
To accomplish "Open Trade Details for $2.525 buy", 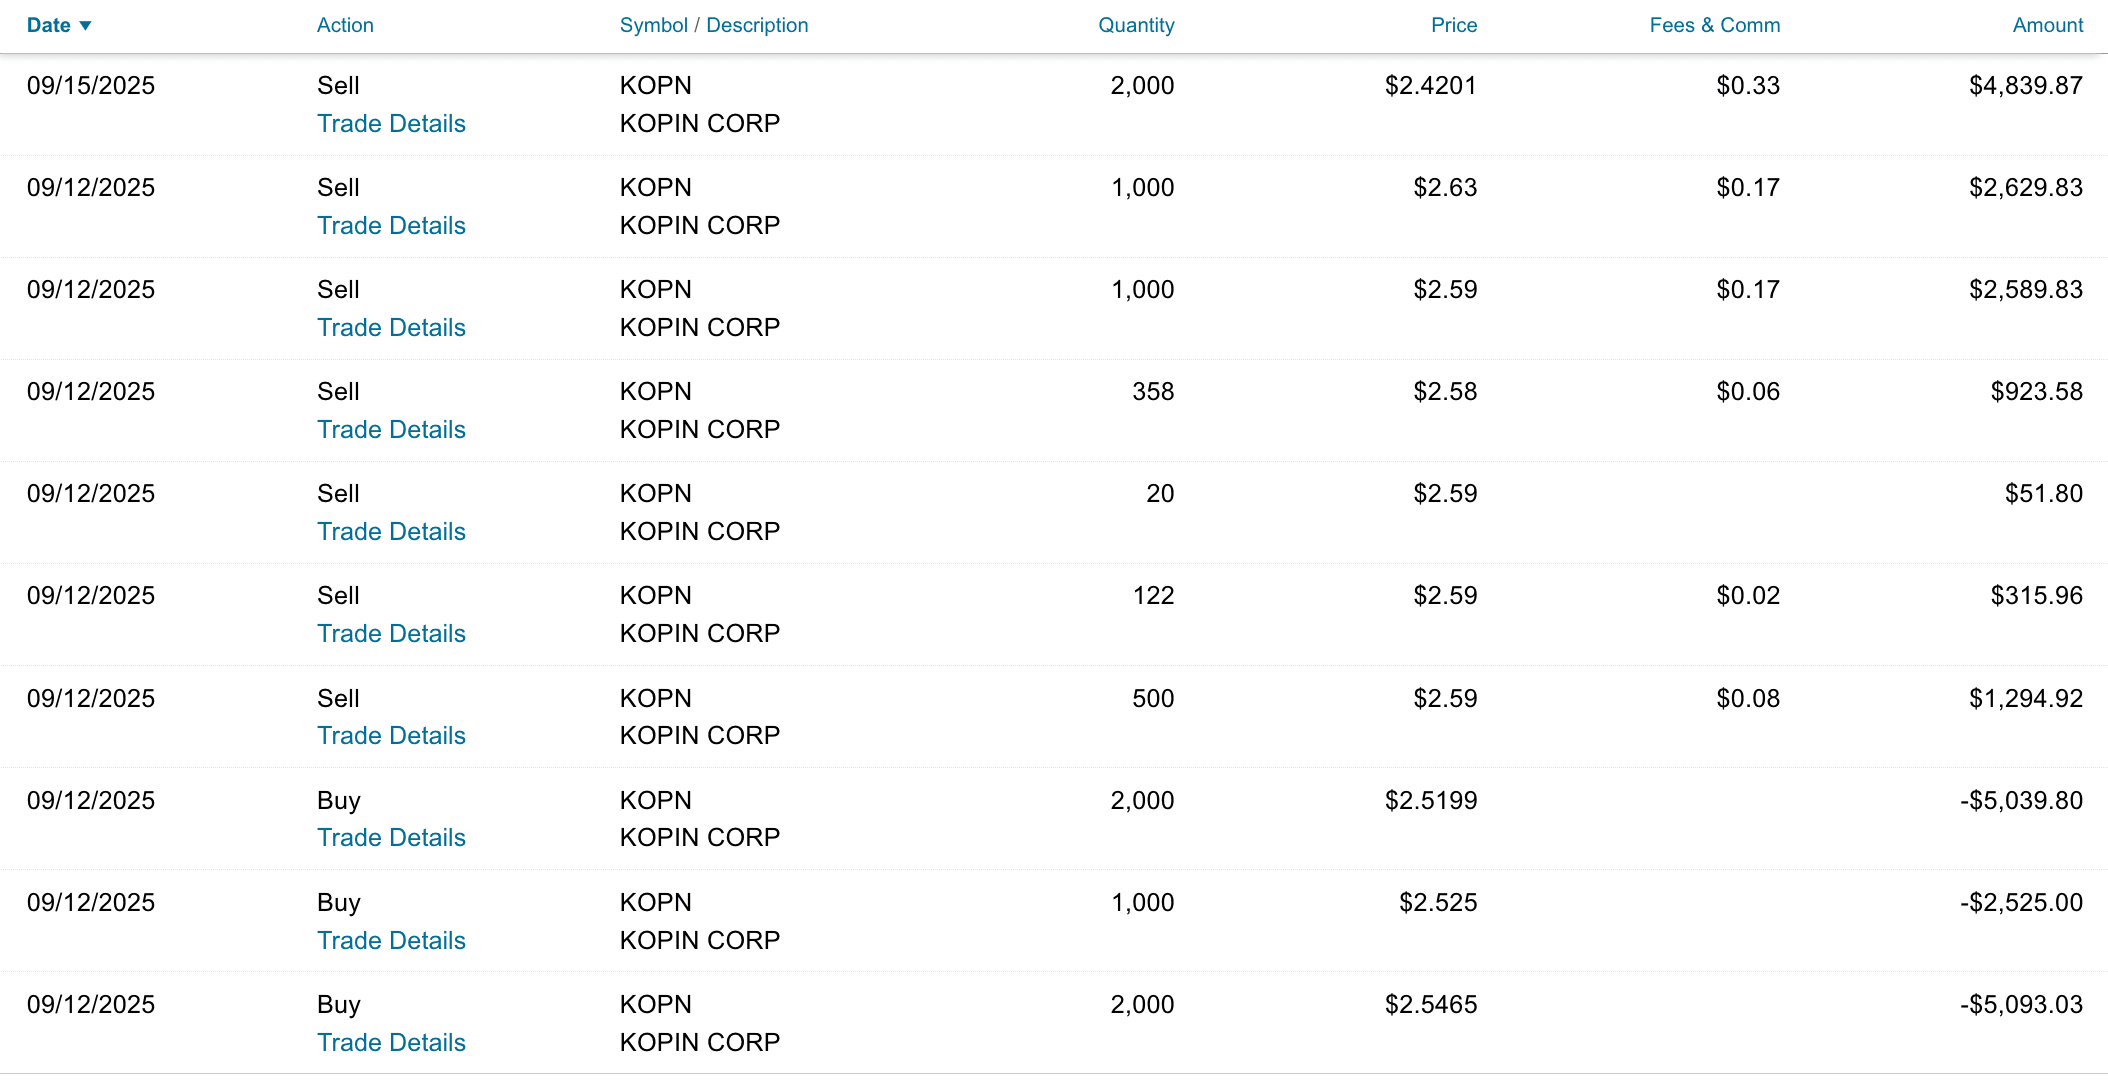I will (391, 941).
